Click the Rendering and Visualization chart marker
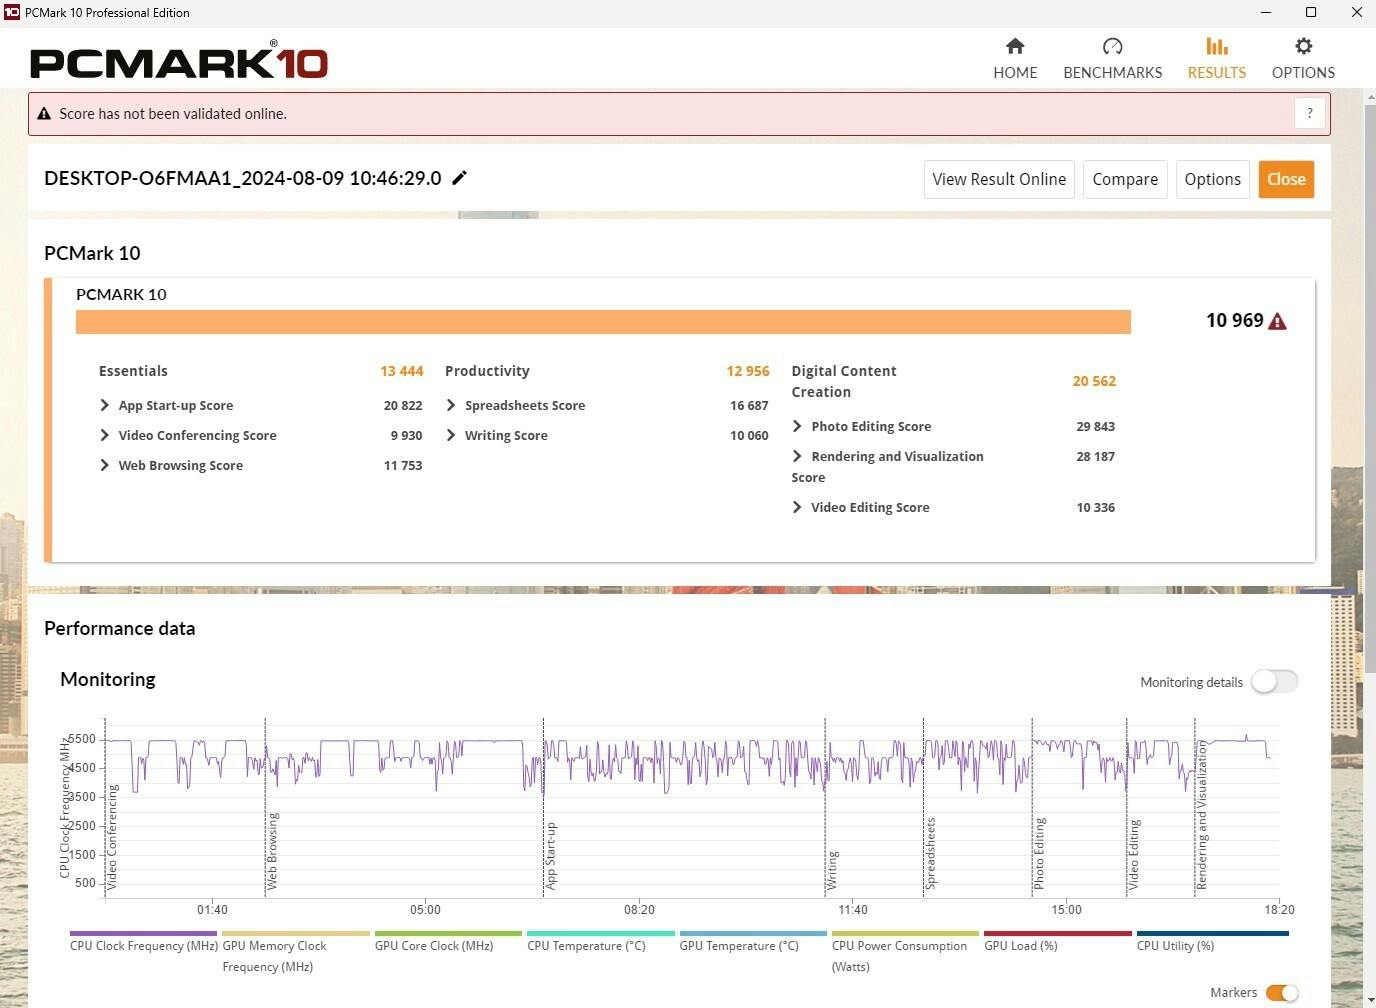 point(1202,815)
